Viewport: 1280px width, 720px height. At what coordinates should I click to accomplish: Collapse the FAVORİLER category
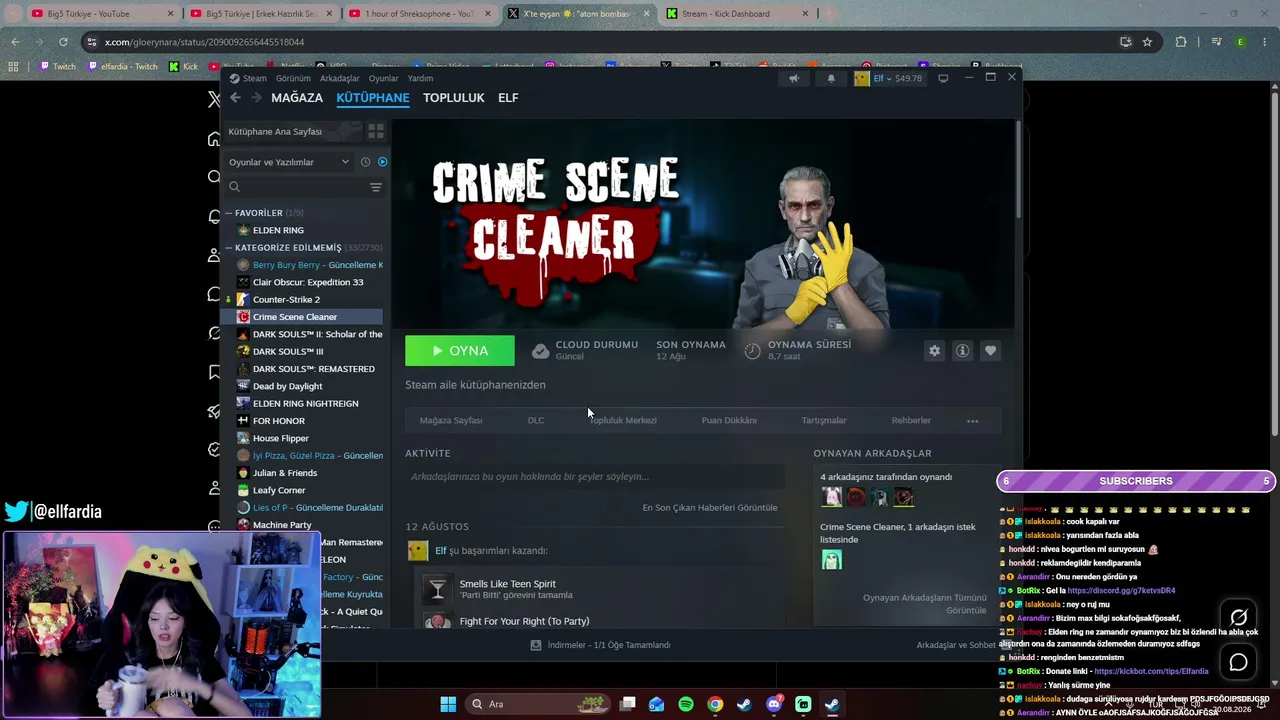pyautogui.click(x=228, y=213)
